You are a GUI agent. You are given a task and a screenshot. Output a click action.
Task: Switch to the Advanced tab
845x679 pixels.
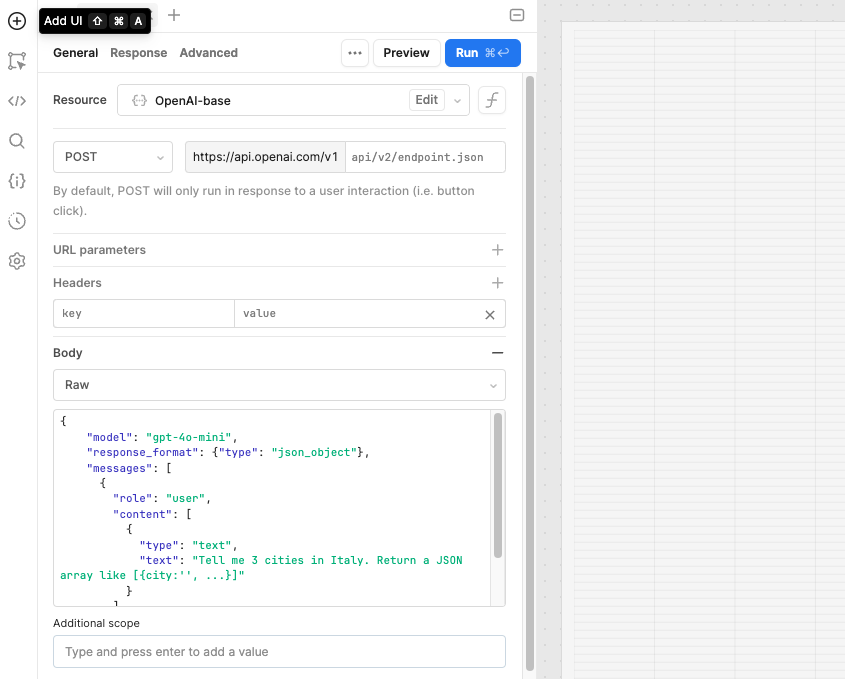click(208, 53)
